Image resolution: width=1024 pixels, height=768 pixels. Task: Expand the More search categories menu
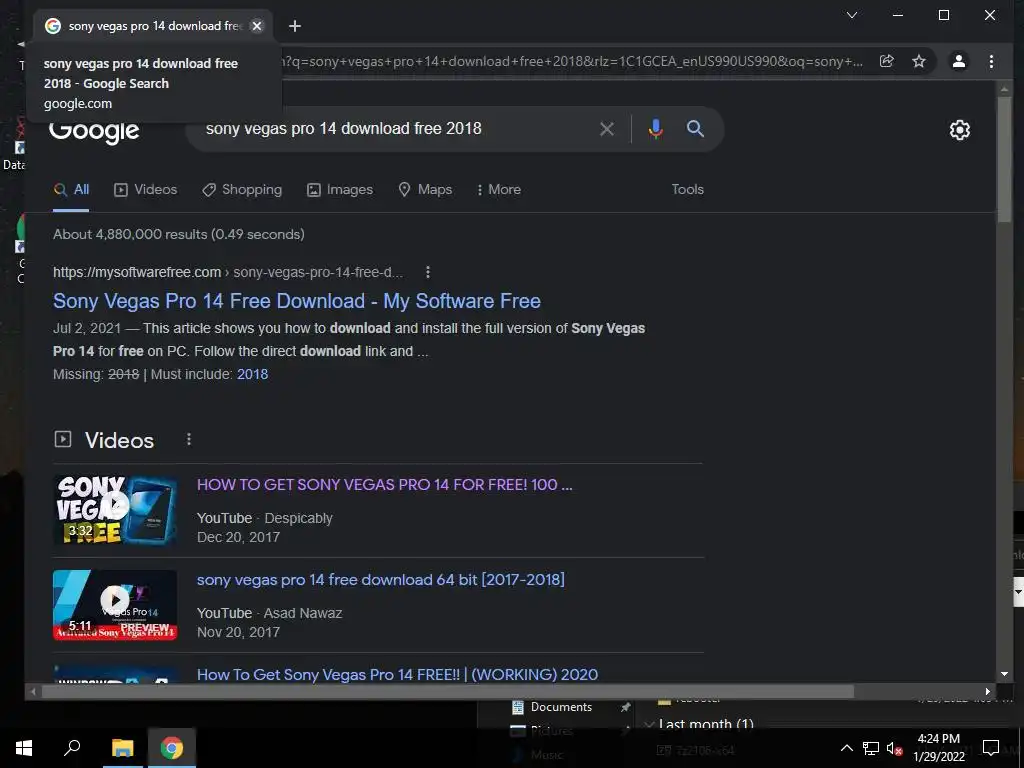coord(499,189)
